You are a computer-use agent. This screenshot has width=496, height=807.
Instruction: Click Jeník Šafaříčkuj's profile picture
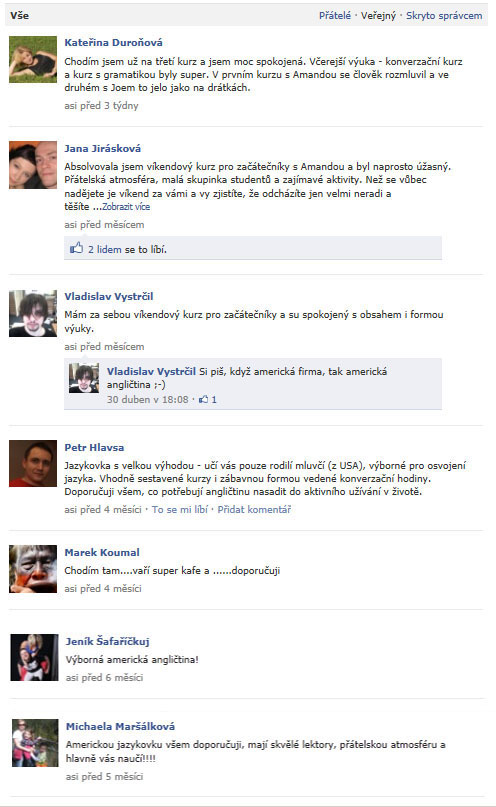pos(34,658)
